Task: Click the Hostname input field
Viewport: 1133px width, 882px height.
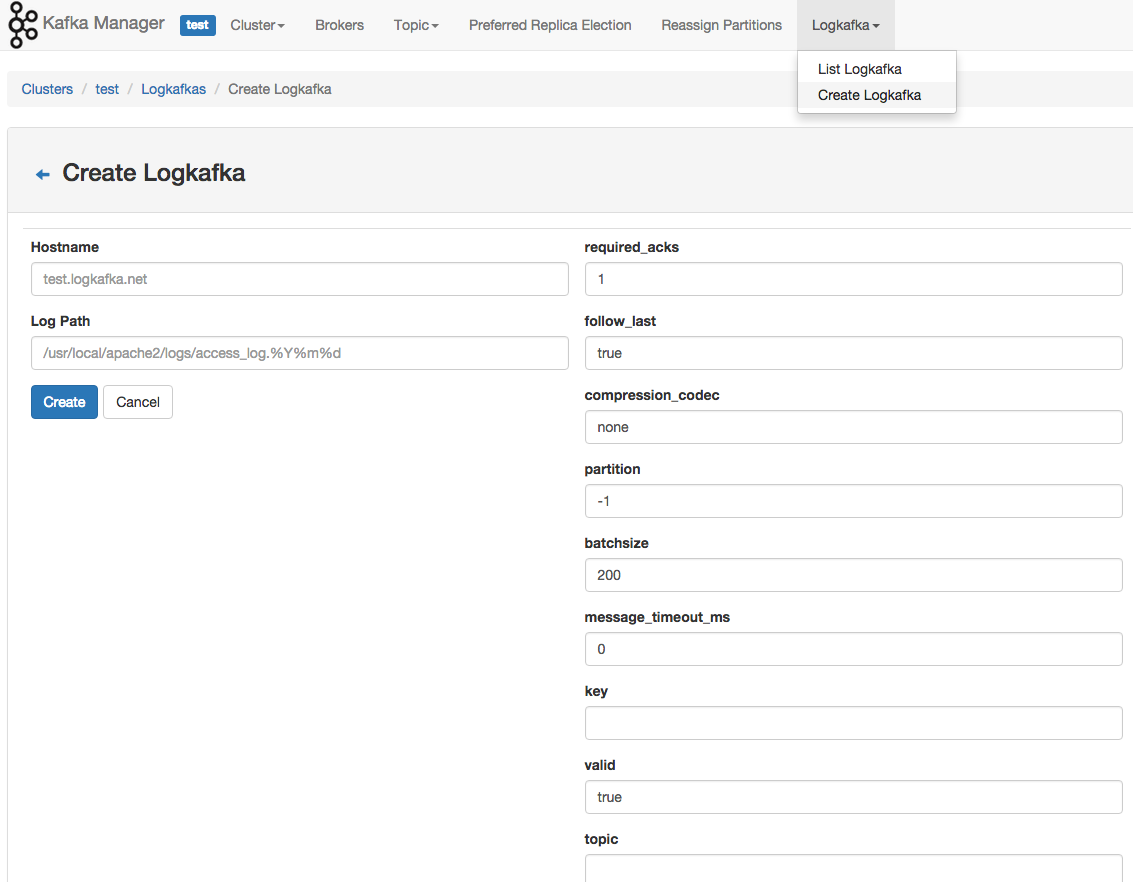Action: coord(300,279)
